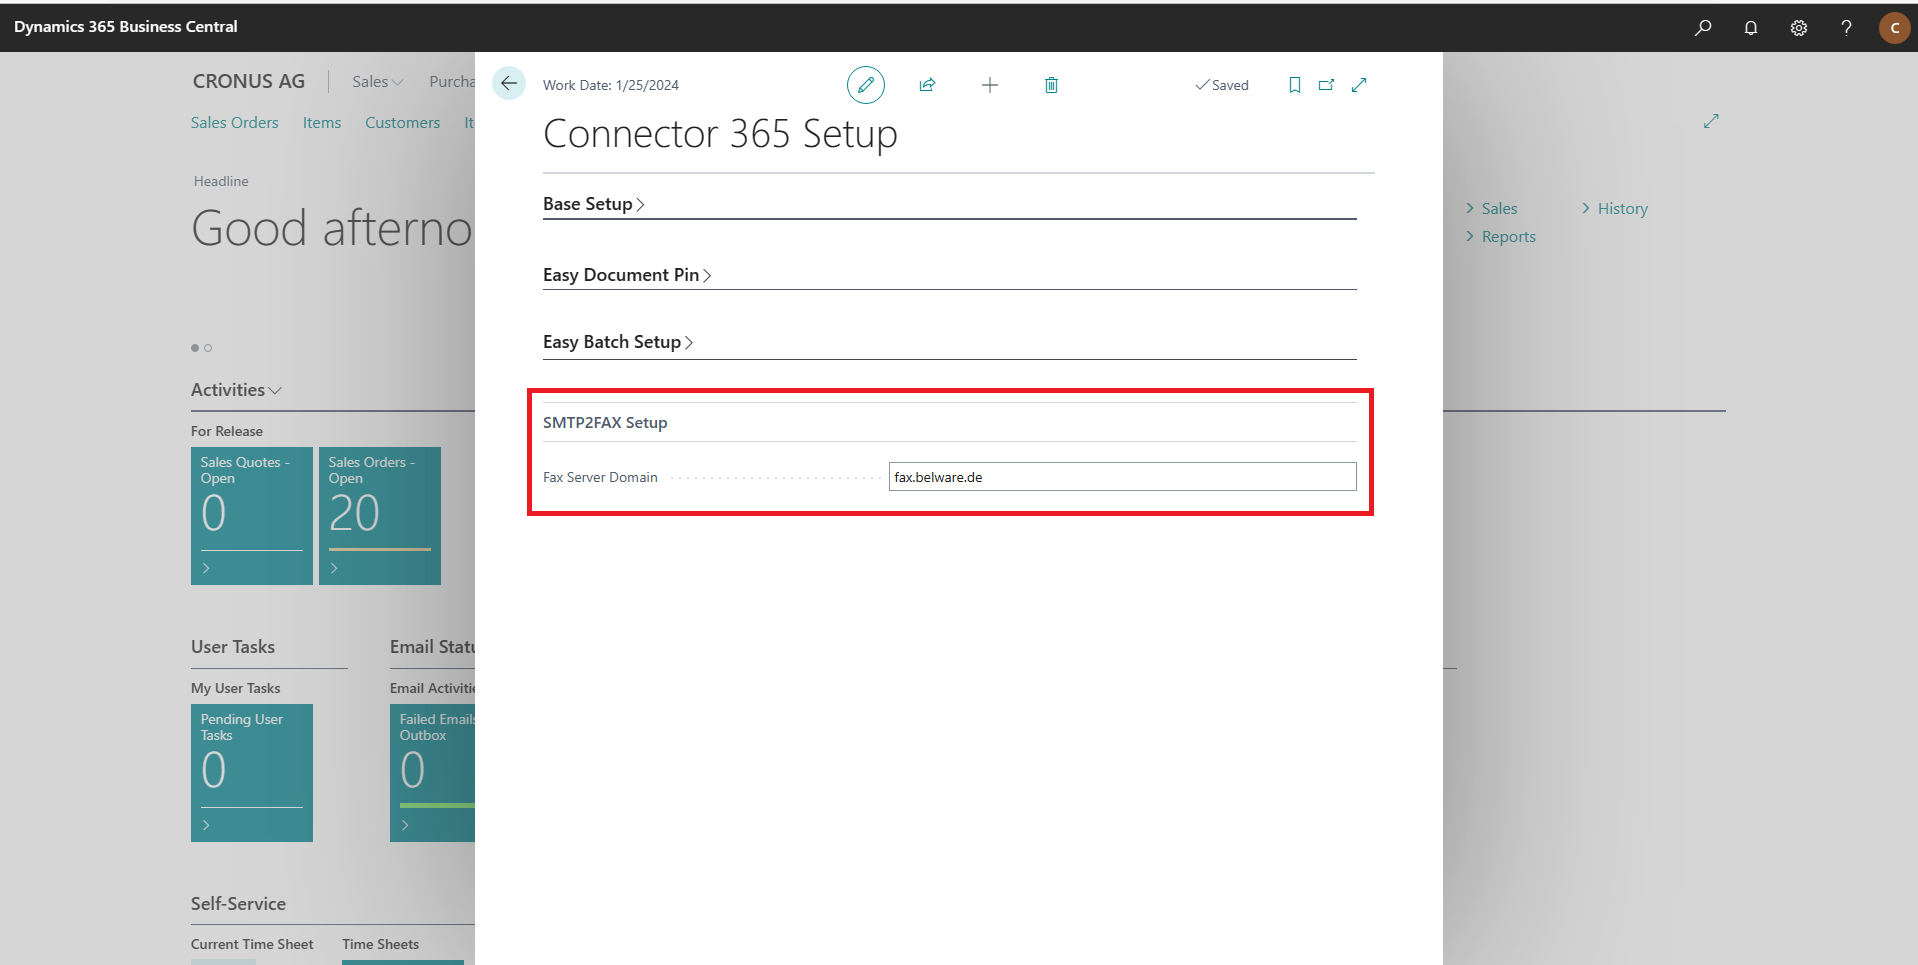Expand the Easy Batch Setup section
Image resolution: width=1918 pixels, height=965 pixels.
[618, 342]
